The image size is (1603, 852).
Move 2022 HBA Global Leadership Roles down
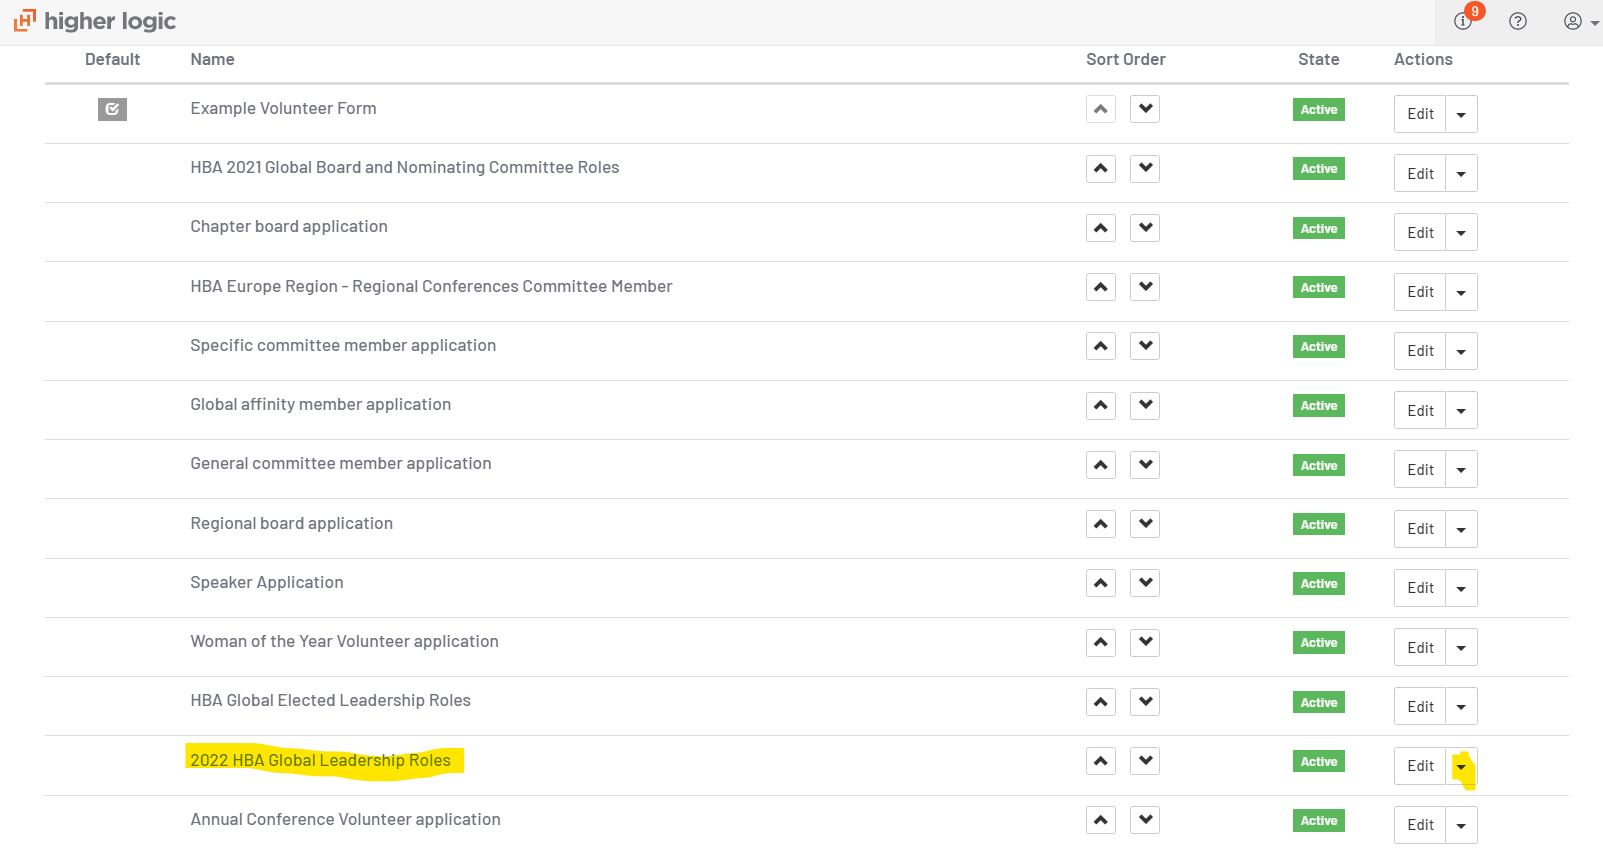(1145, 761)
